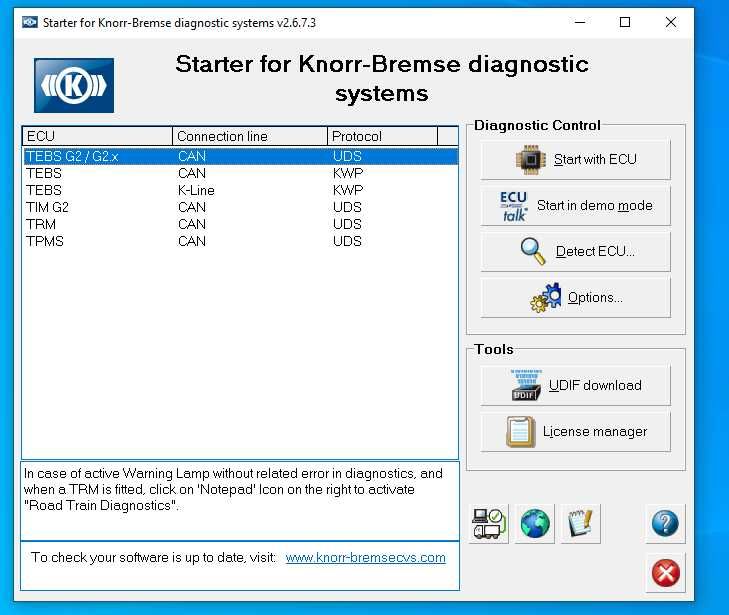Start the UDIF download tool
The width and height of the screenshot is (729, 615).
point(575,385)
